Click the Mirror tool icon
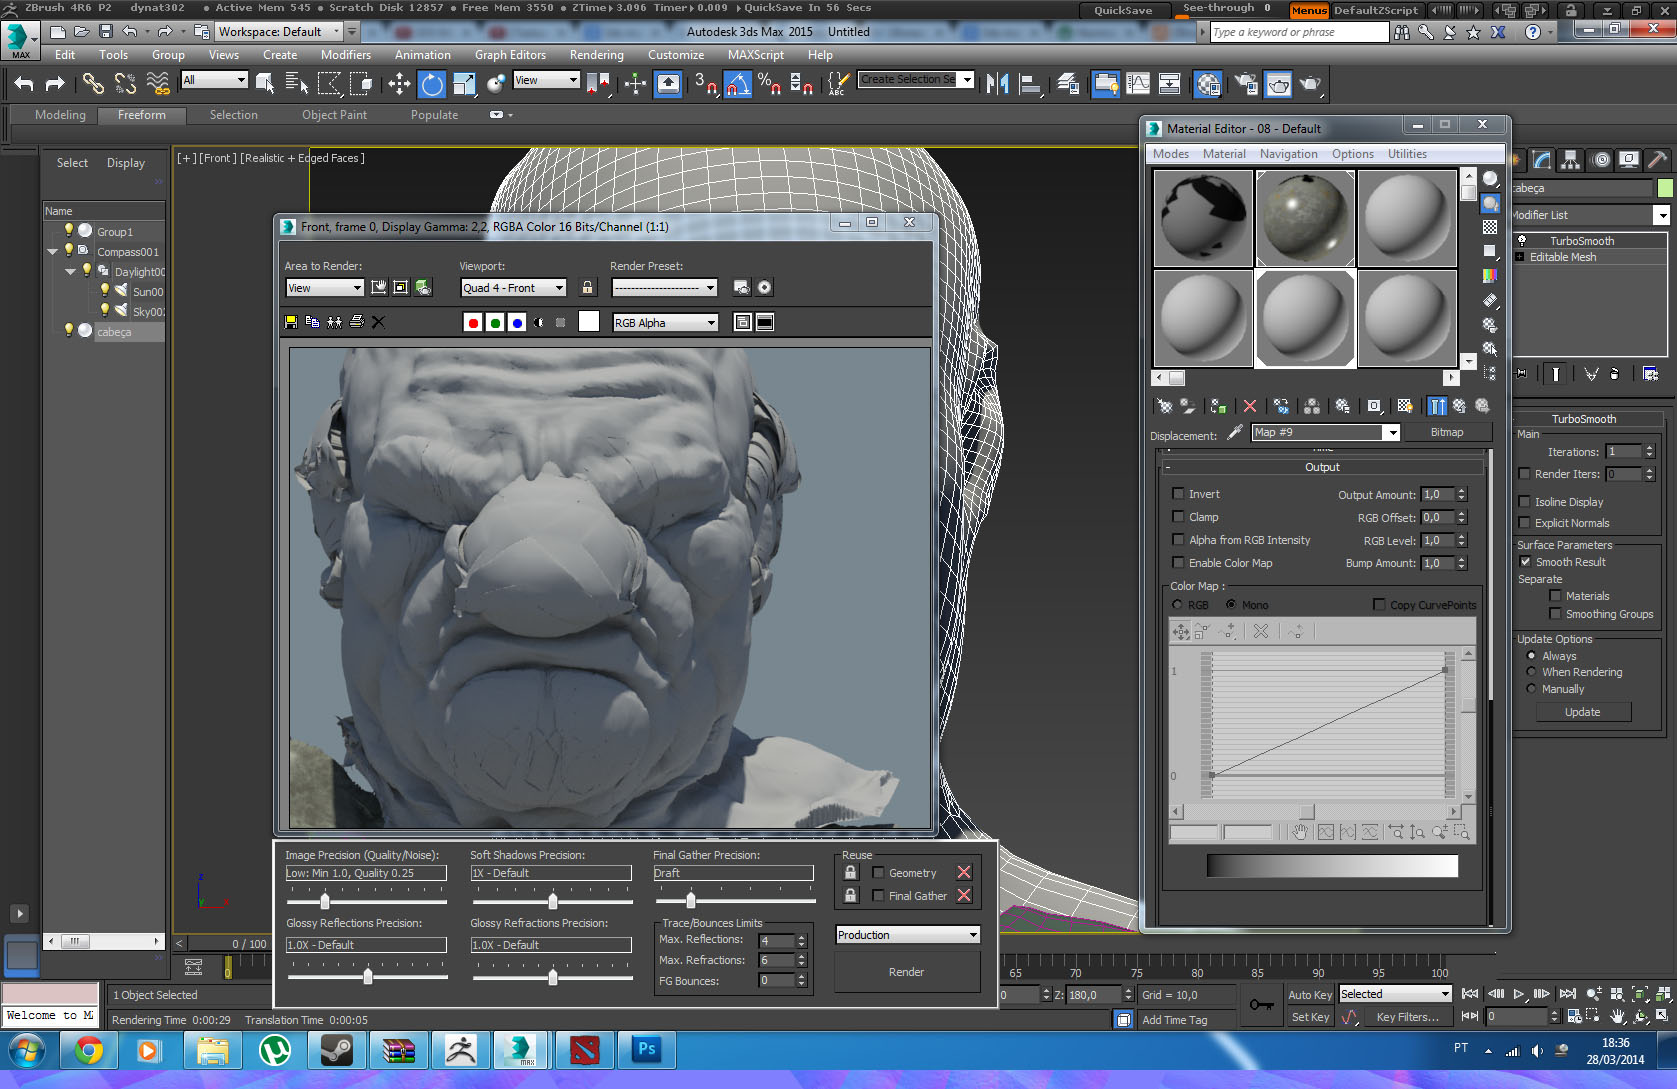Image resolution: width=1677 pixels, height=1089 pixels. [x=997, y=84]
